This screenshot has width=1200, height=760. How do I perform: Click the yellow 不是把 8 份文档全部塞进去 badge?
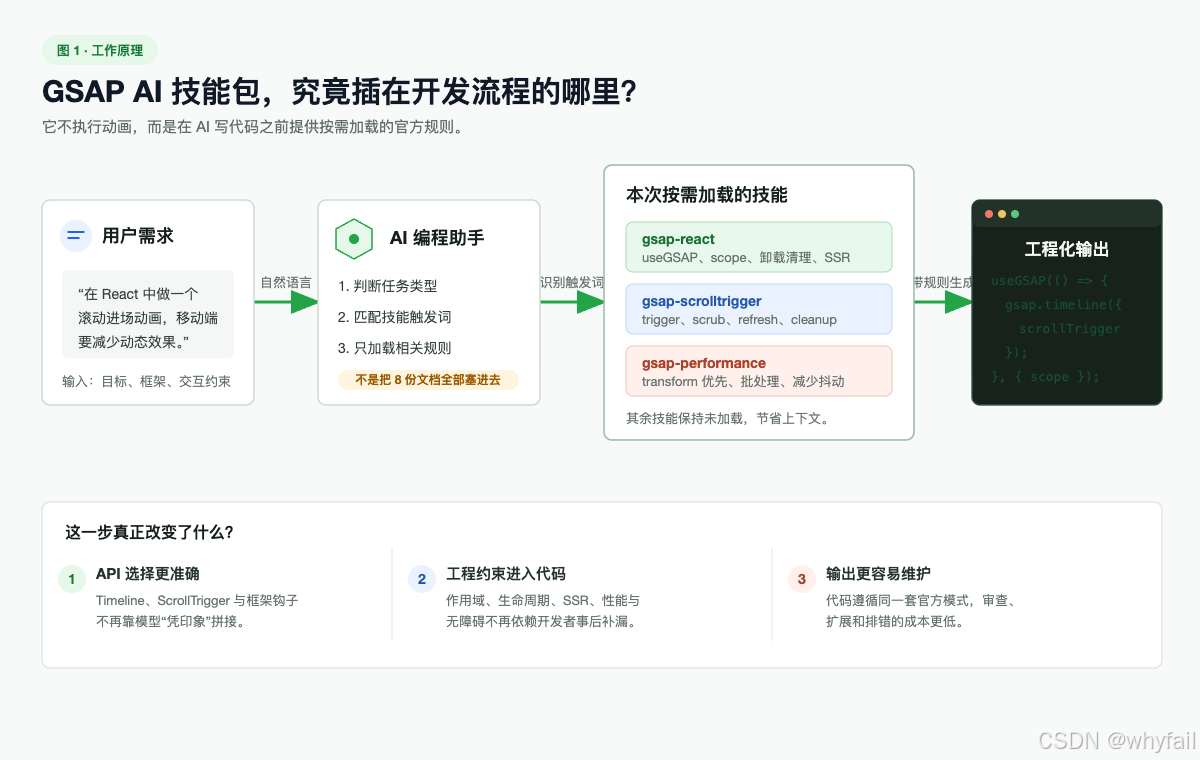point(428,380)
